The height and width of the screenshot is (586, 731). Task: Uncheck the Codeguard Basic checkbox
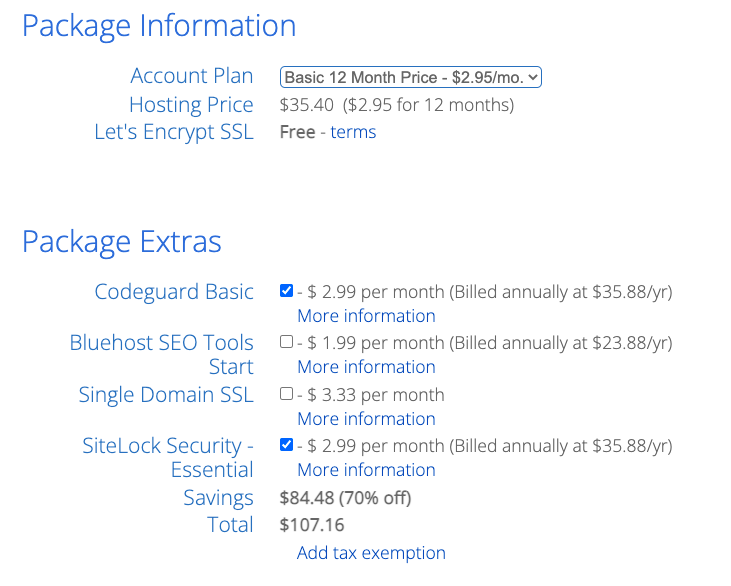287,291
